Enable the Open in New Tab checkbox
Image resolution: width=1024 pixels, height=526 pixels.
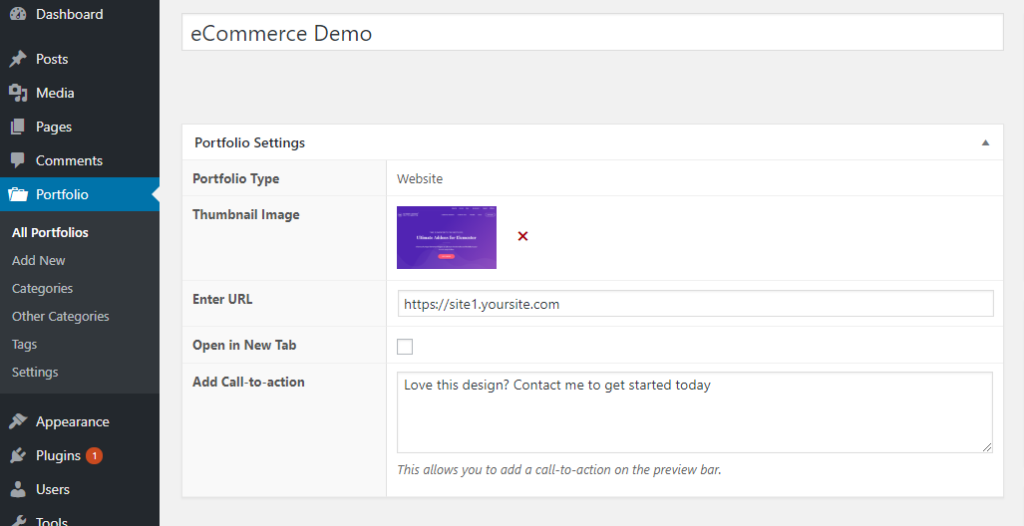[x=405, y=346]
